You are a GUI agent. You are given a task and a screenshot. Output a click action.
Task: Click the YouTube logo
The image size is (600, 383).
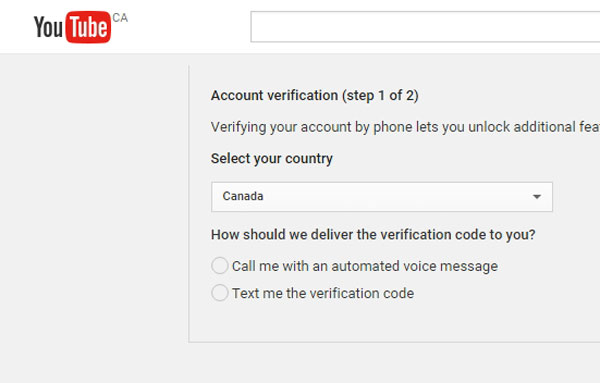[x=73, y=27]
